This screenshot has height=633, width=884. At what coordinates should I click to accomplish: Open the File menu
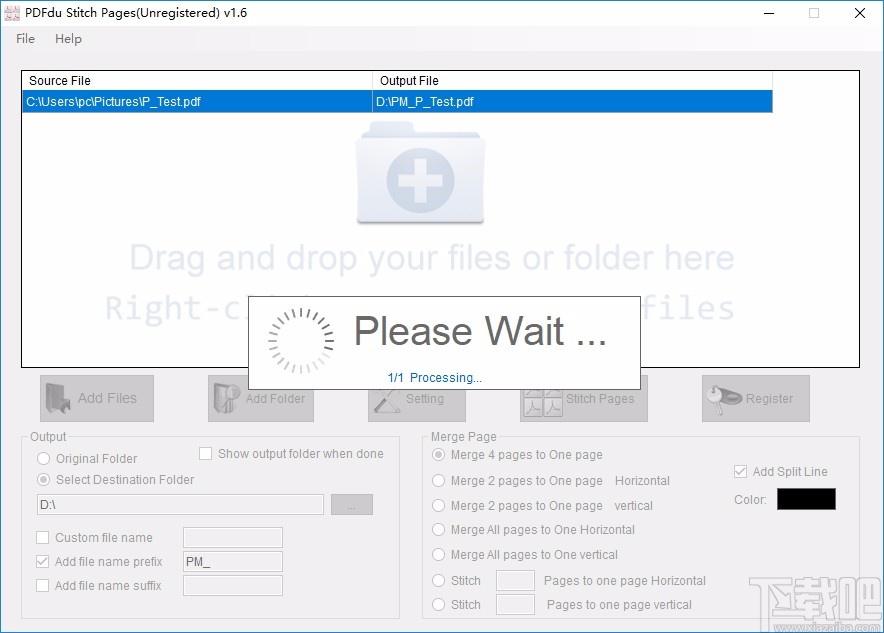[x=26, y=39]
